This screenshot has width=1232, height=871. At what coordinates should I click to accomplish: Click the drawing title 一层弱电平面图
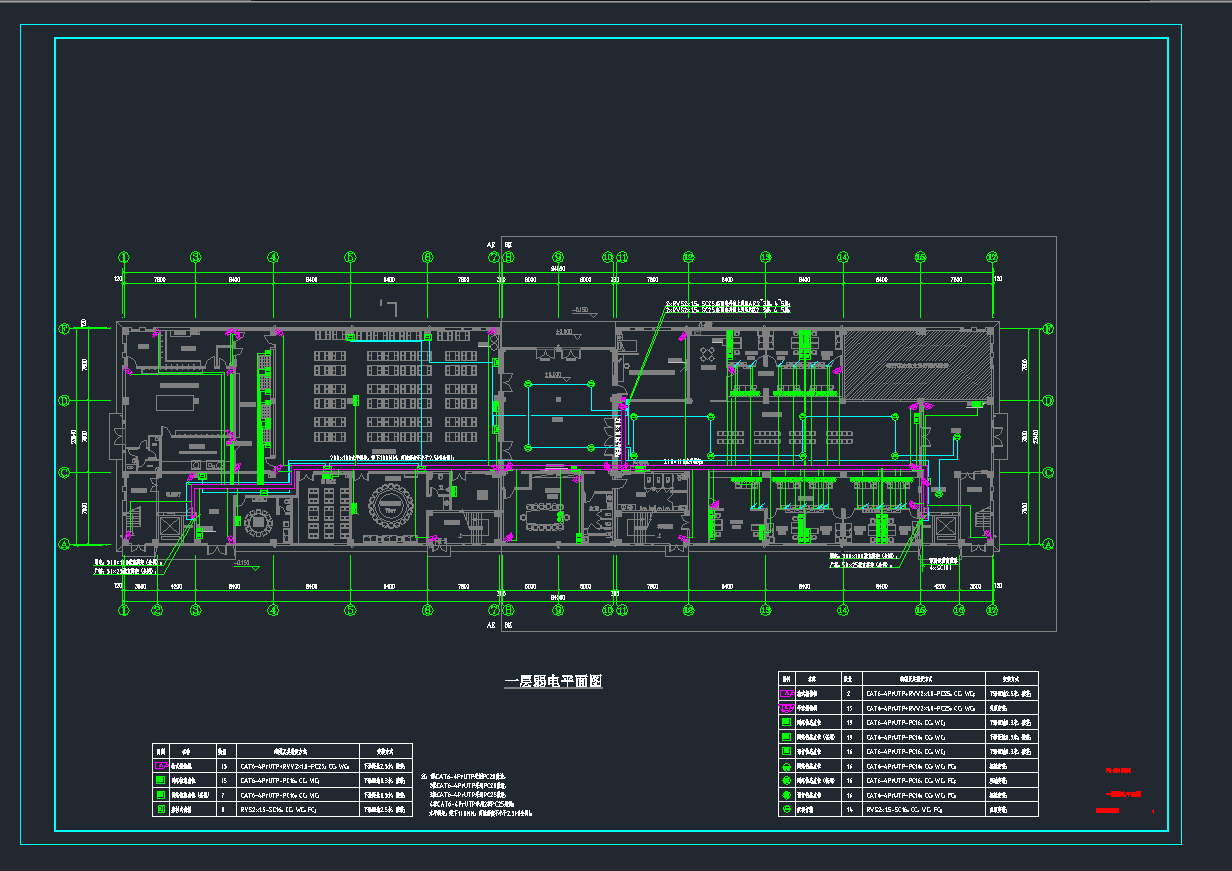pyautogui.click(x=553, y=682)
